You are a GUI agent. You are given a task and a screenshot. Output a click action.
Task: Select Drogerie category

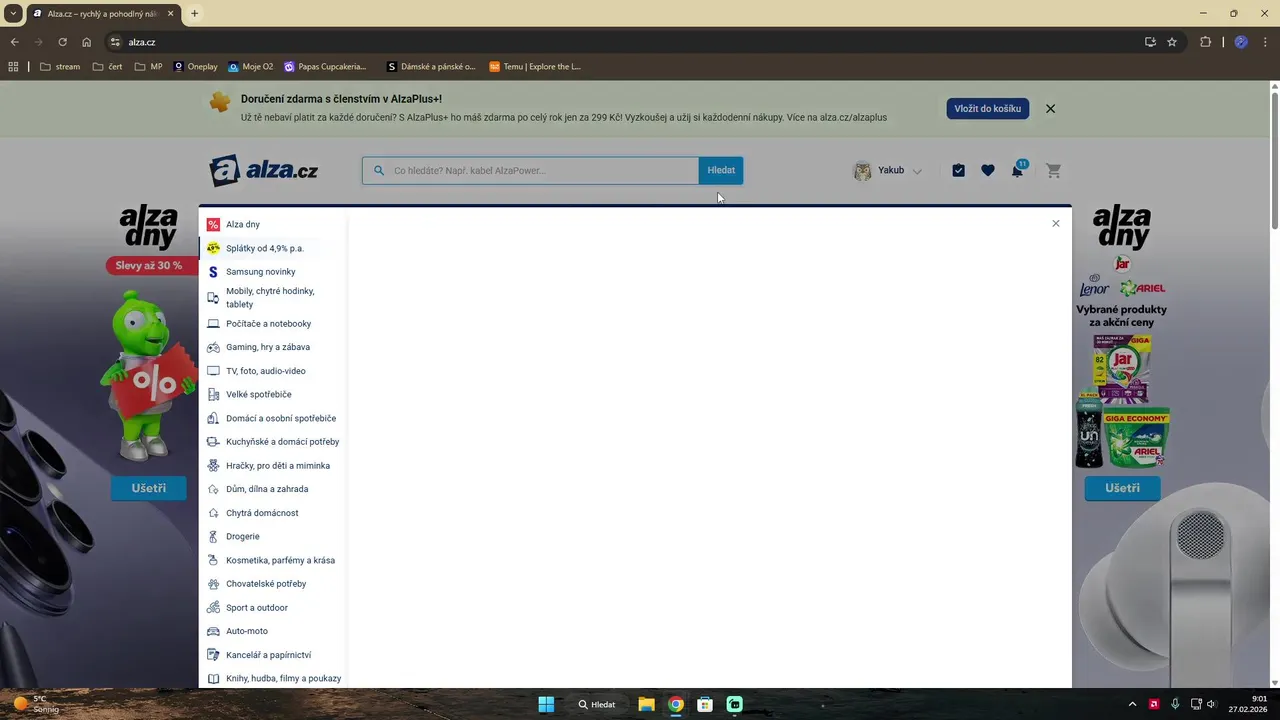click(x=243, y=537)
